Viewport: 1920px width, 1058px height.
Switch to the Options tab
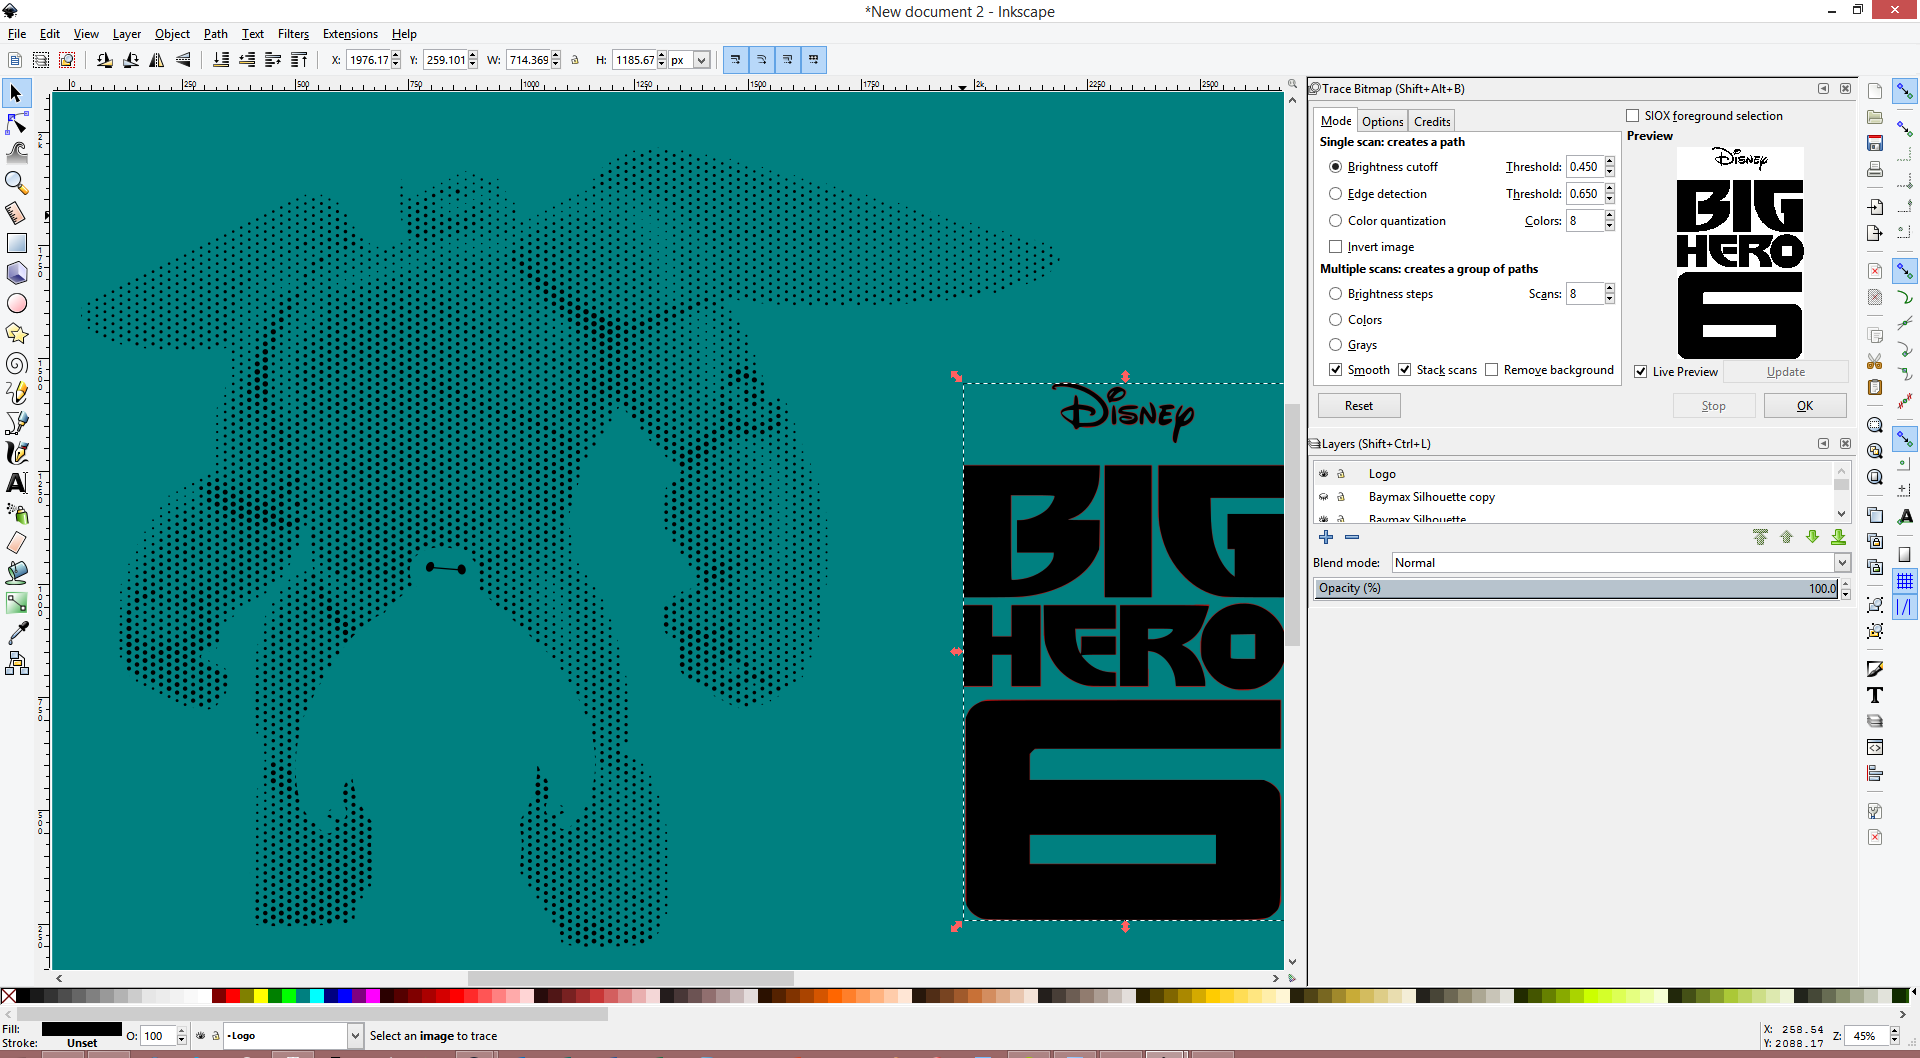(x=1382, y=121)
